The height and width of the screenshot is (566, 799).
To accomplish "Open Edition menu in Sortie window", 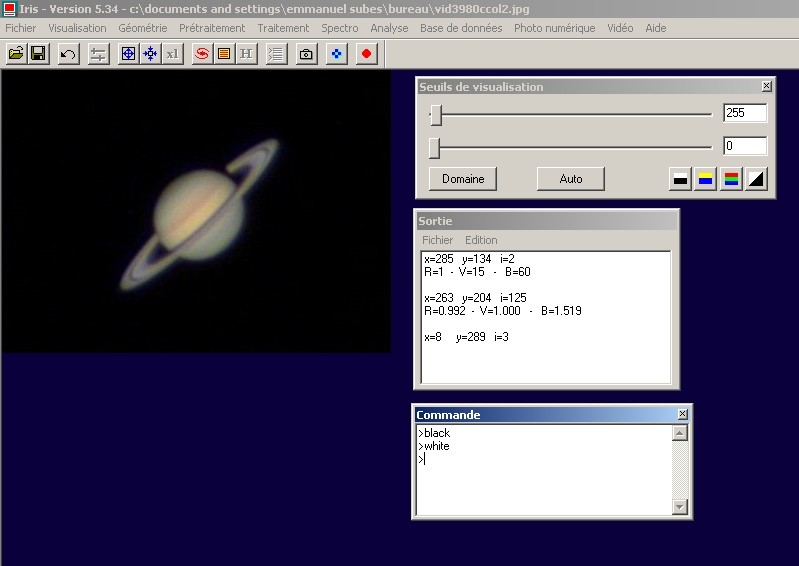I will tap(481, 240).
